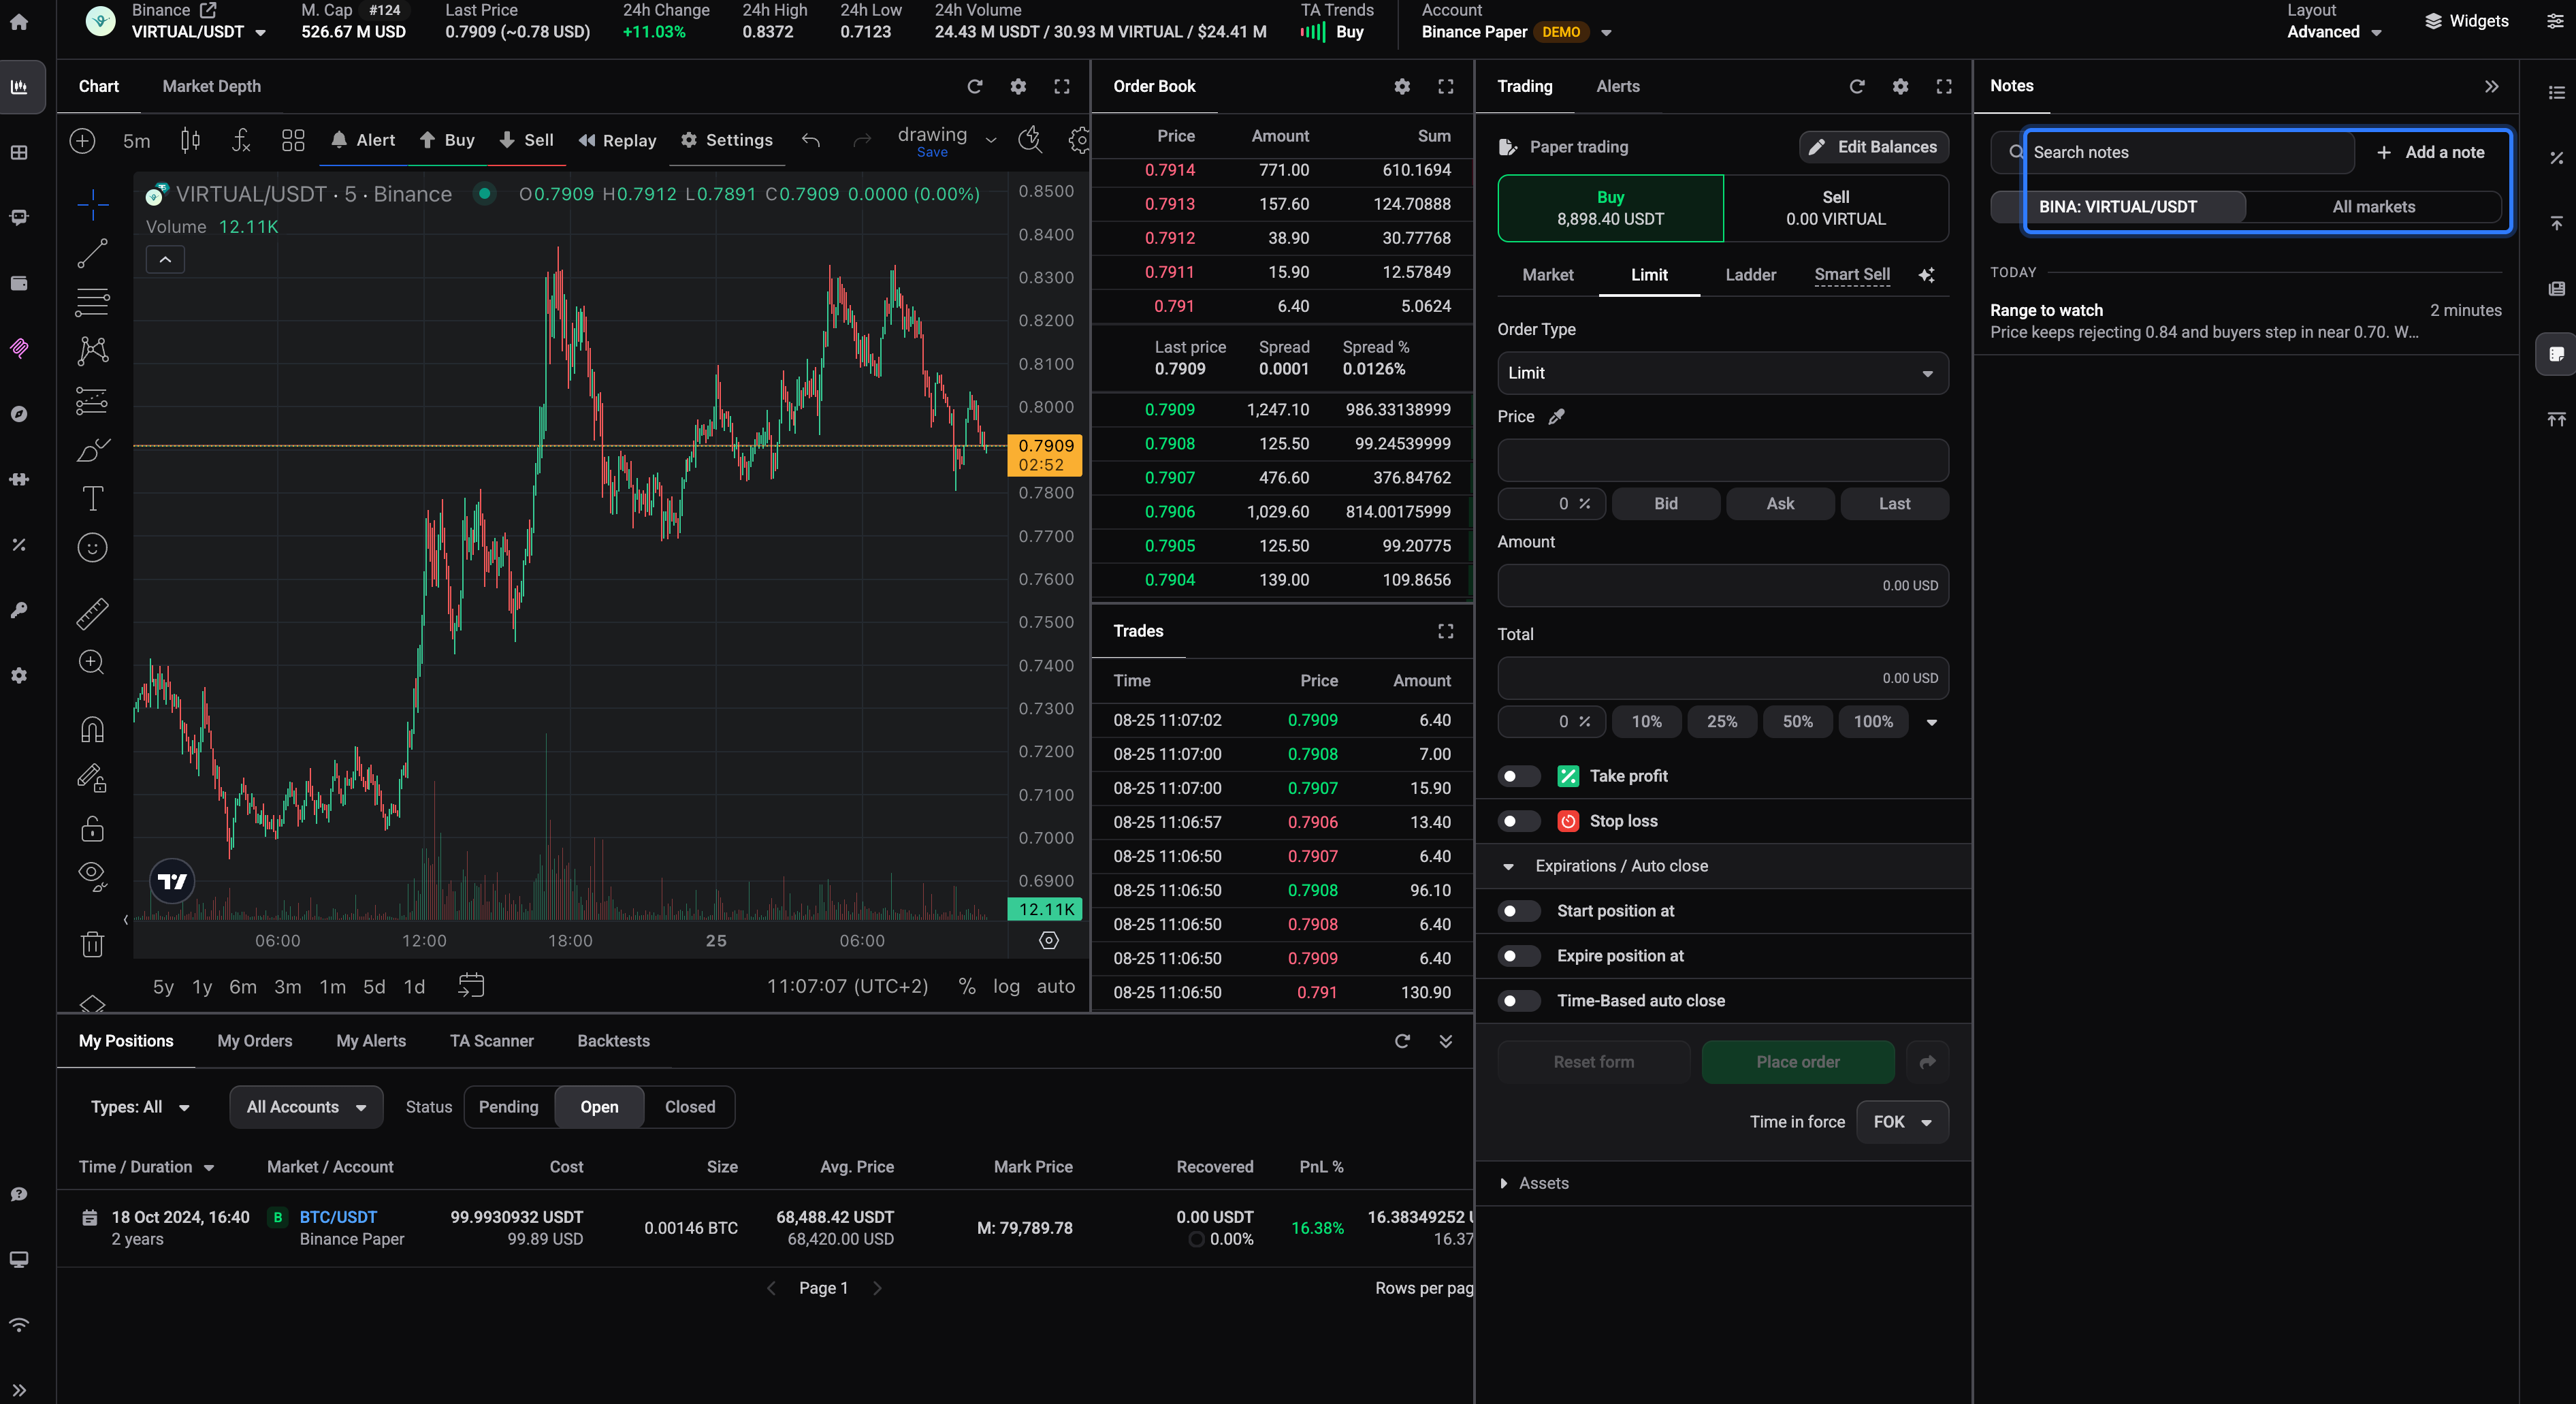Expand the Assets section
The width and height of the screenshot is (2576, 1404).
[1533, 1183]
